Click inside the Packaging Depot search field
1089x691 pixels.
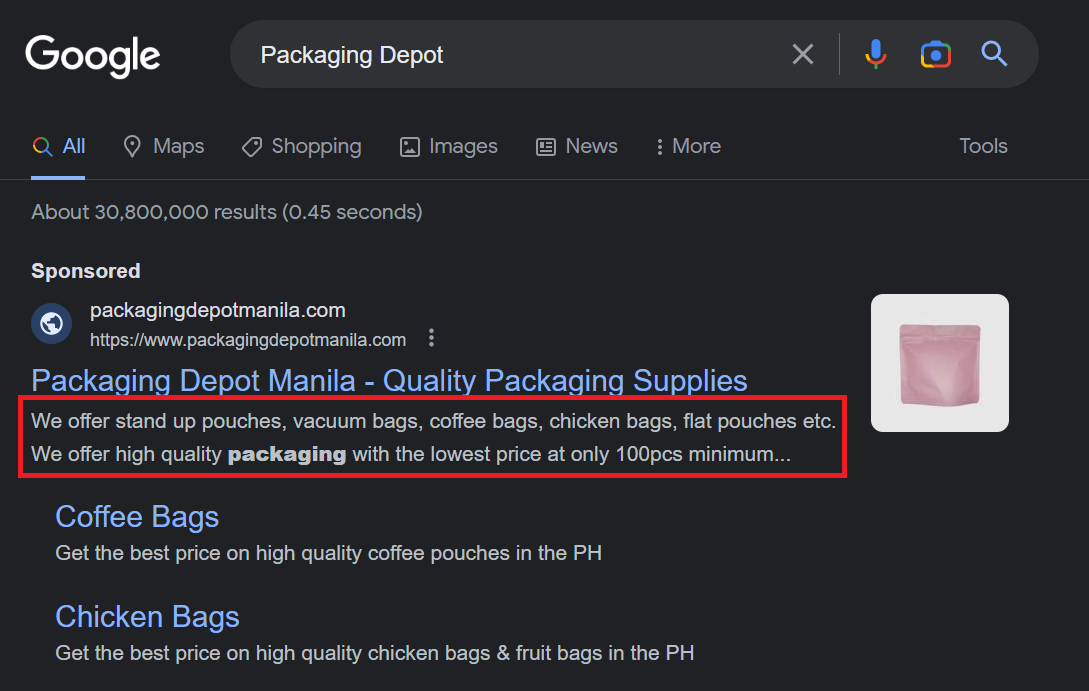tap(514, 54)
